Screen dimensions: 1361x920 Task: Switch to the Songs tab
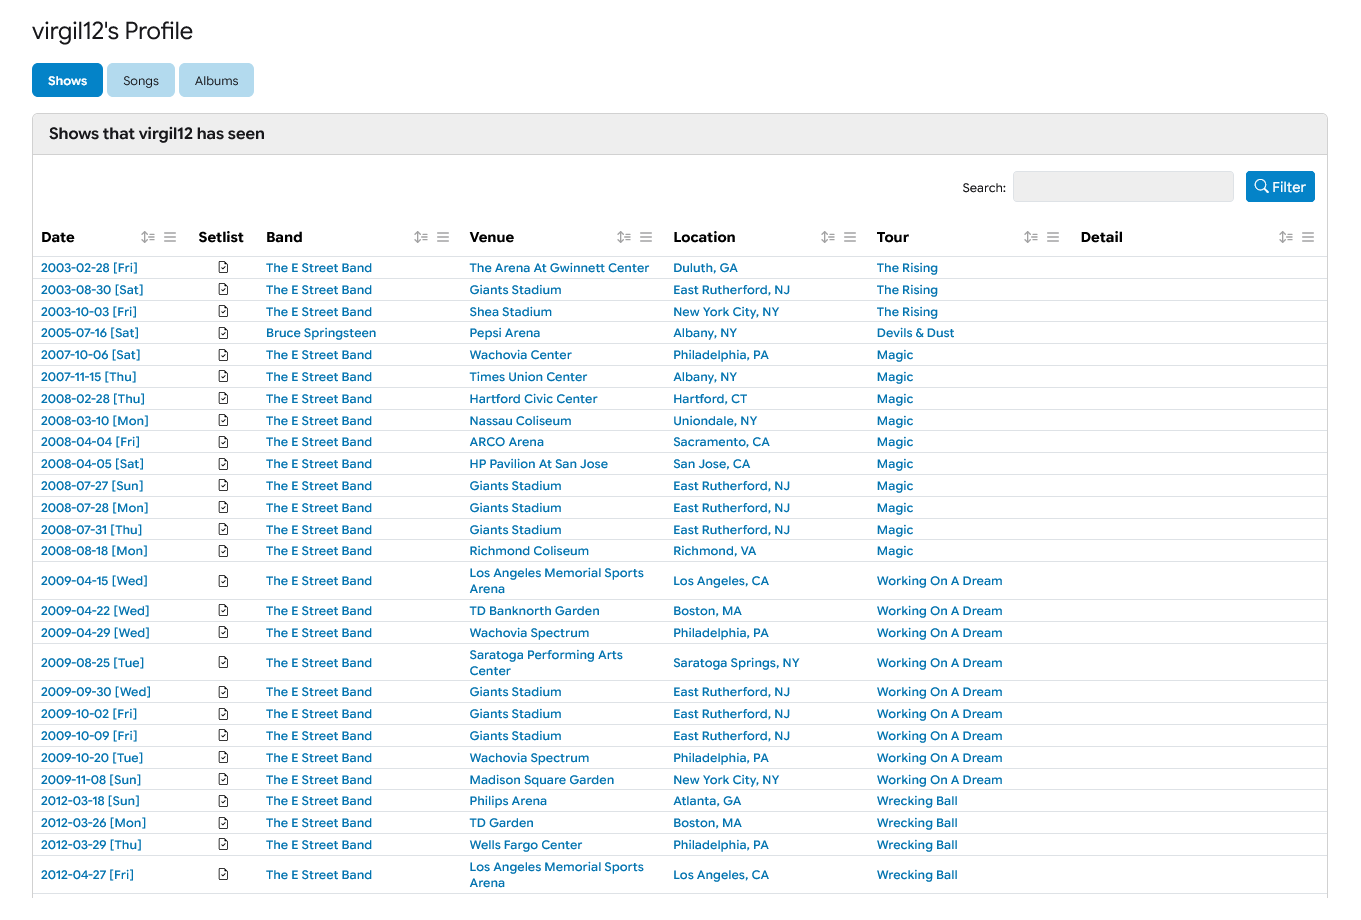coord(141,81)
